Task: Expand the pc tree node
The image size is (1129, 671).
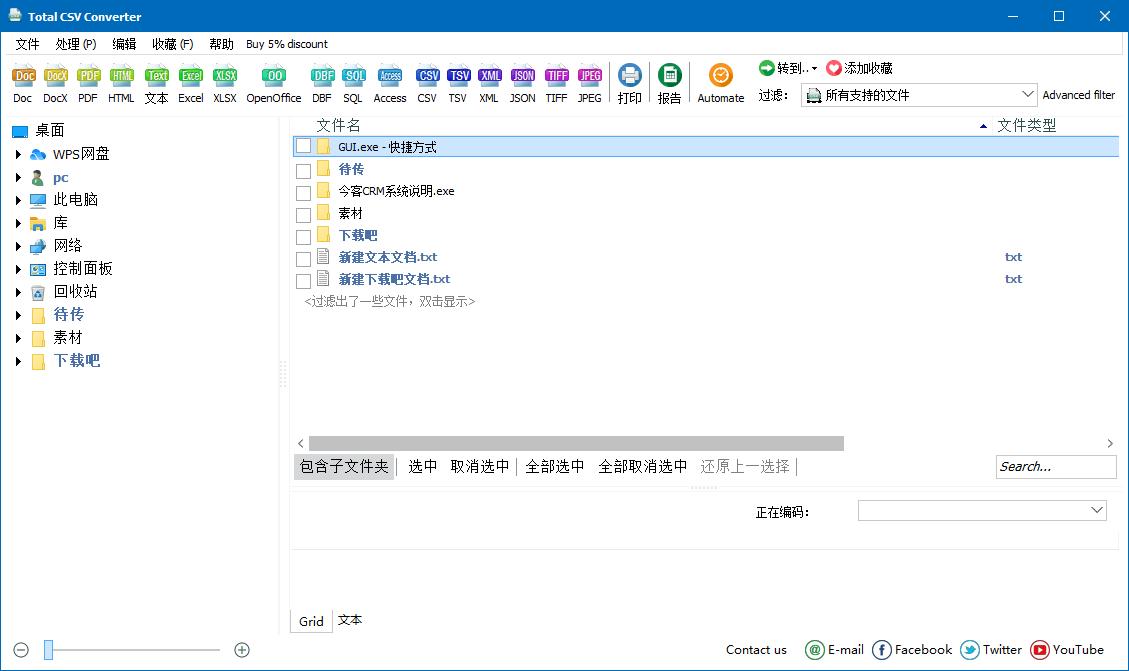Action: coord(18,177)
